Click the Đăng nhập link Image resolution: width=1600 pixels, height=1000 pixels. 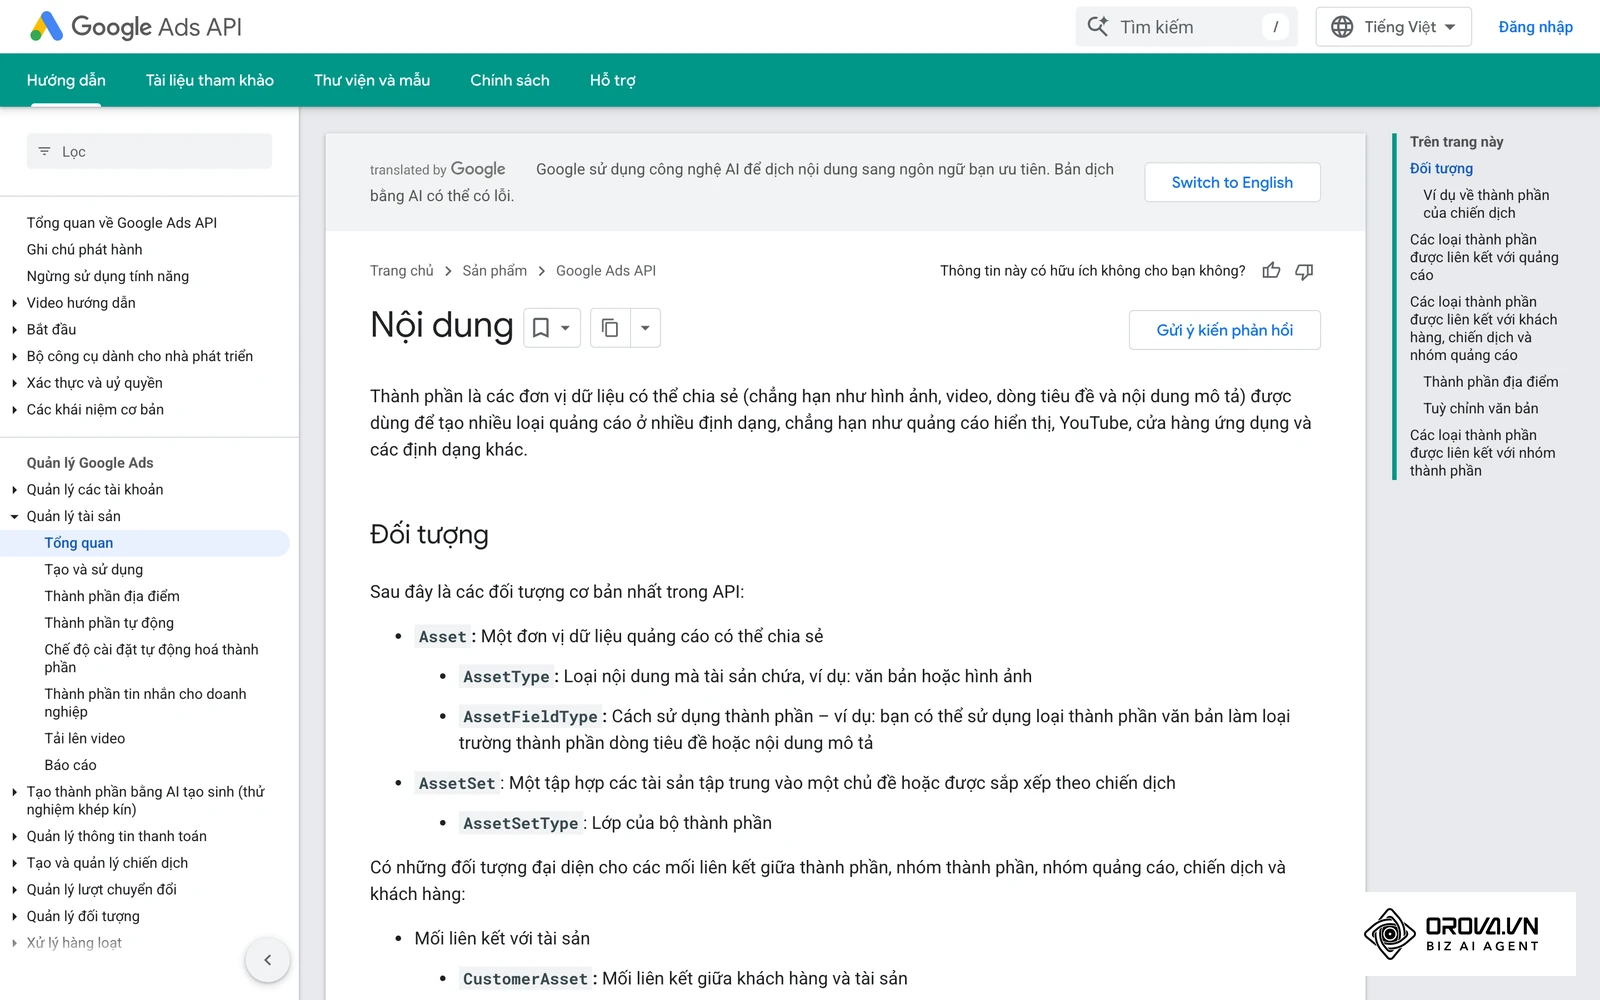[x=1535, y=27]
